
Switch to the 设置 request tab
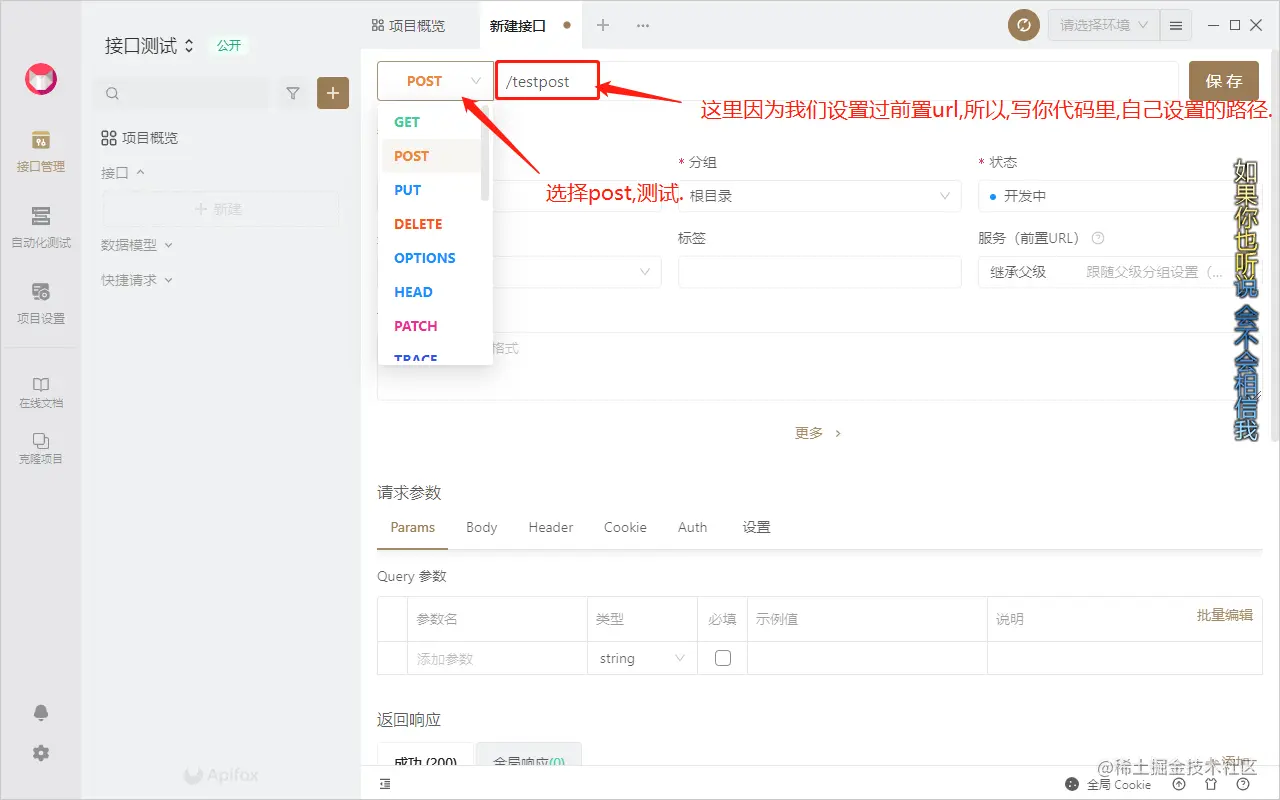tap(756, 527)
